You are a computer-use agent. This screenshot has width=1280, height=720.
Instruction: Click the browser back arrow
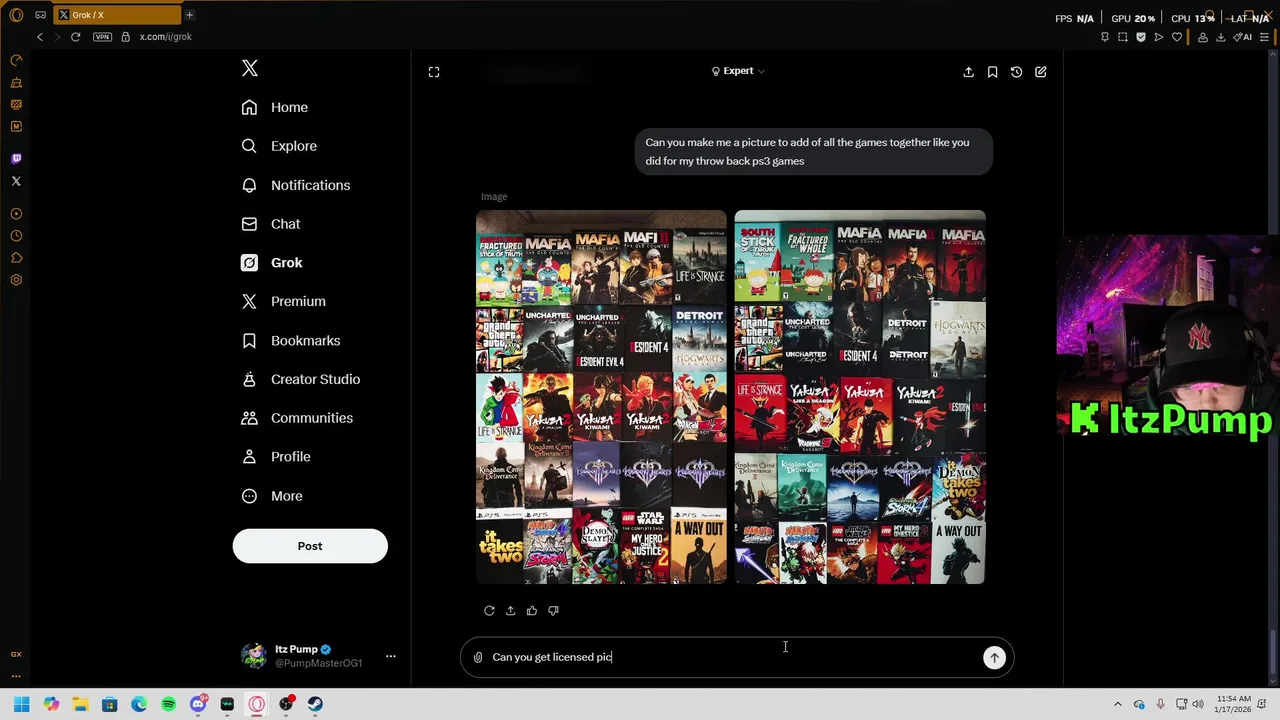(x=40, y=37)
